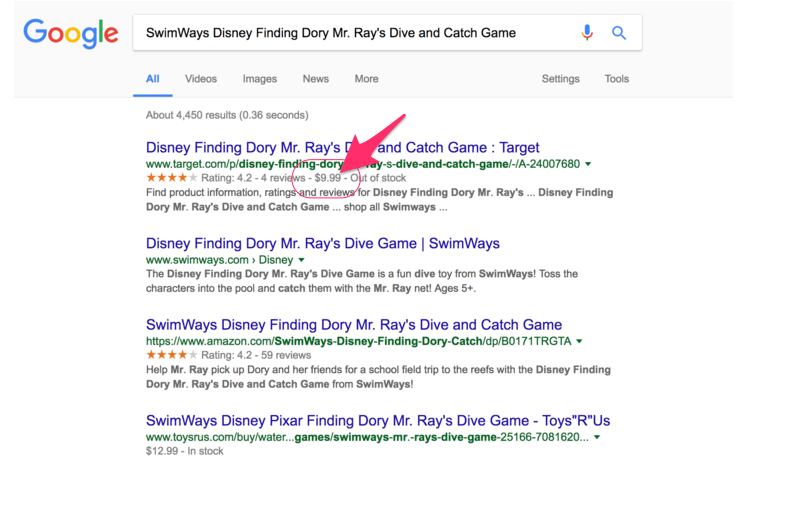Viewport: 786px width, 510px height.
Task: Click the SwimWays result description snippet
Action: pyautogui.click(x=362, y=281)
